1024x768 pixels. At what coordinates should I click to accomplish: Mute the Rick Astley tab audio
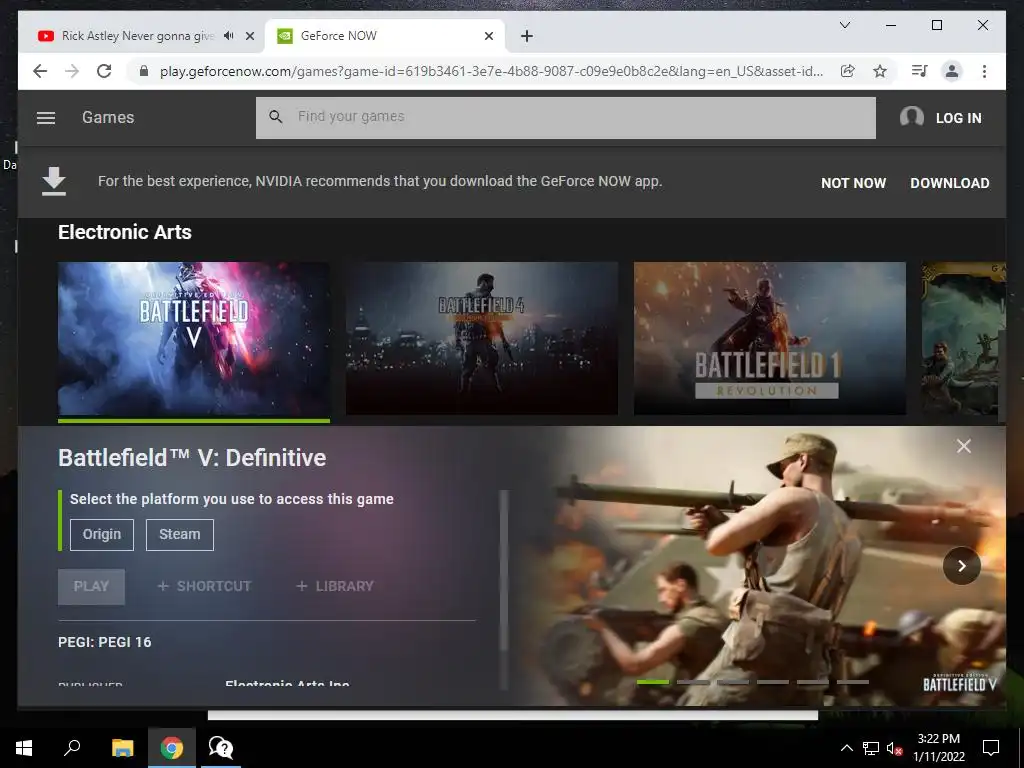tap(228, 36)
